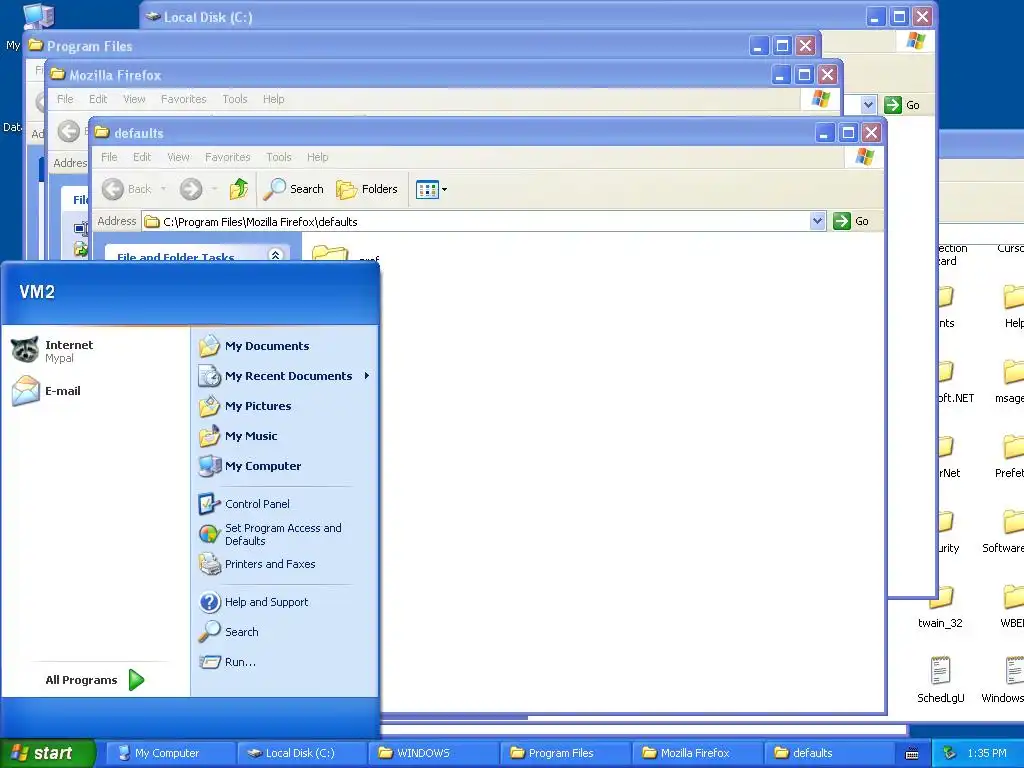The width and height of the screenshot is (1024, 768).
Task: Switch to Mozilla Firefox taskbar button
Action: pyautogui.click(x=696, y=753)
